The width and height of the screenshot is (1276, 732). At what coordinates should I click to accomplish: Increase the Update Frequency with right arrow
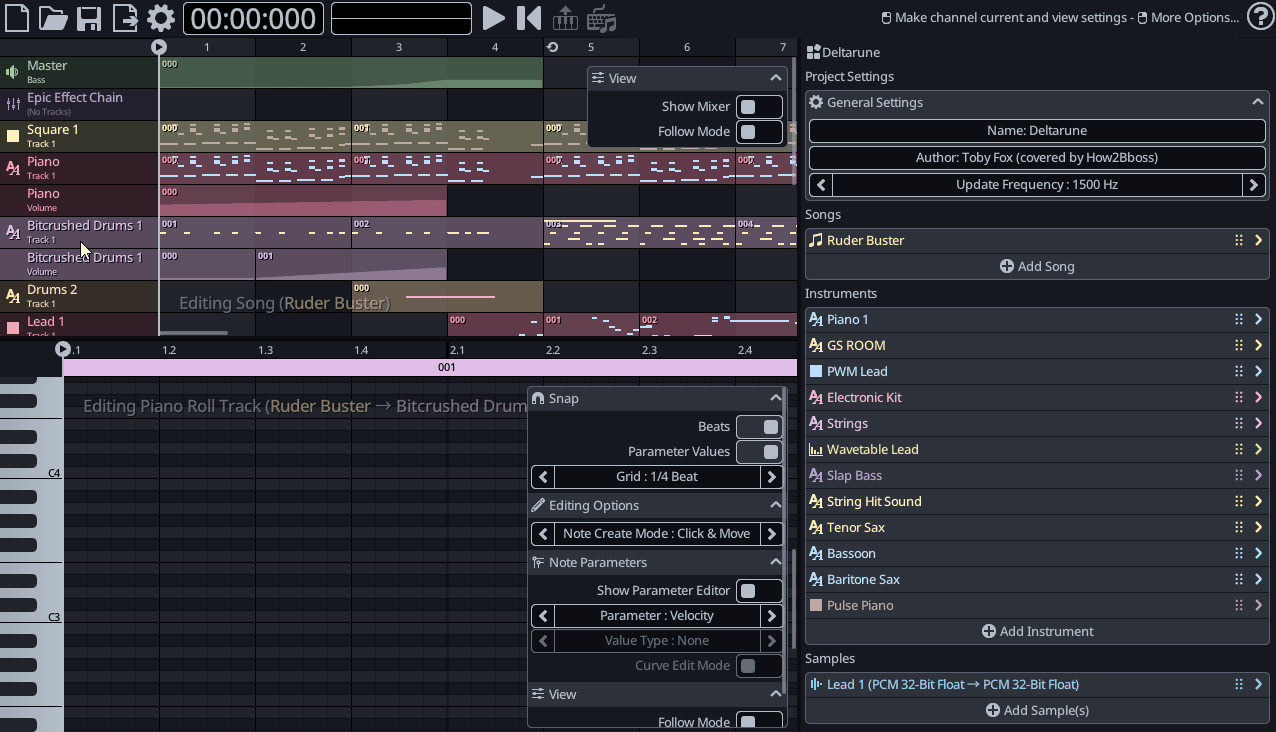(x=1254, y=184)
